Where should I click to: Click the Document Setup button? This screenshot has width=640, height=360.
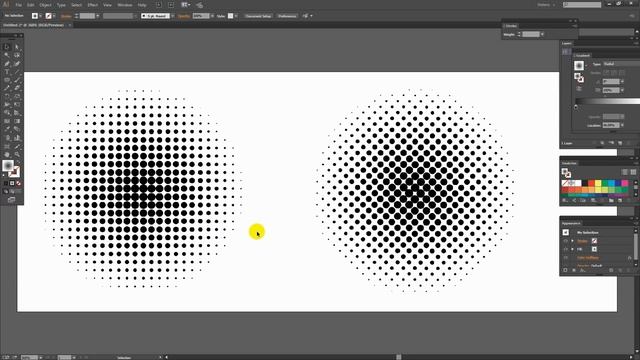(258, 16)
